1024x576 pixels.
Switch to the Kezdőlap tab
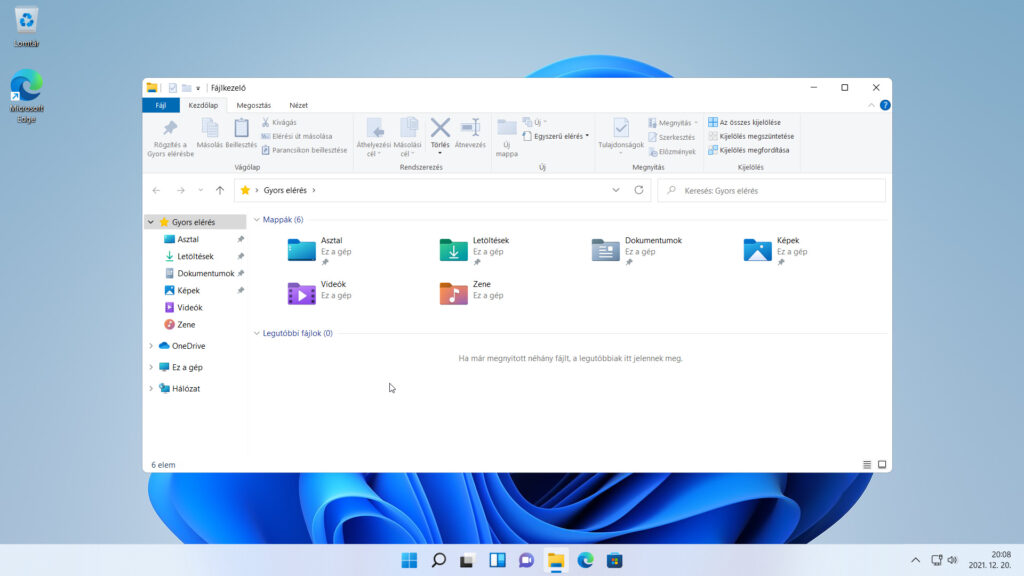point(203,105)
